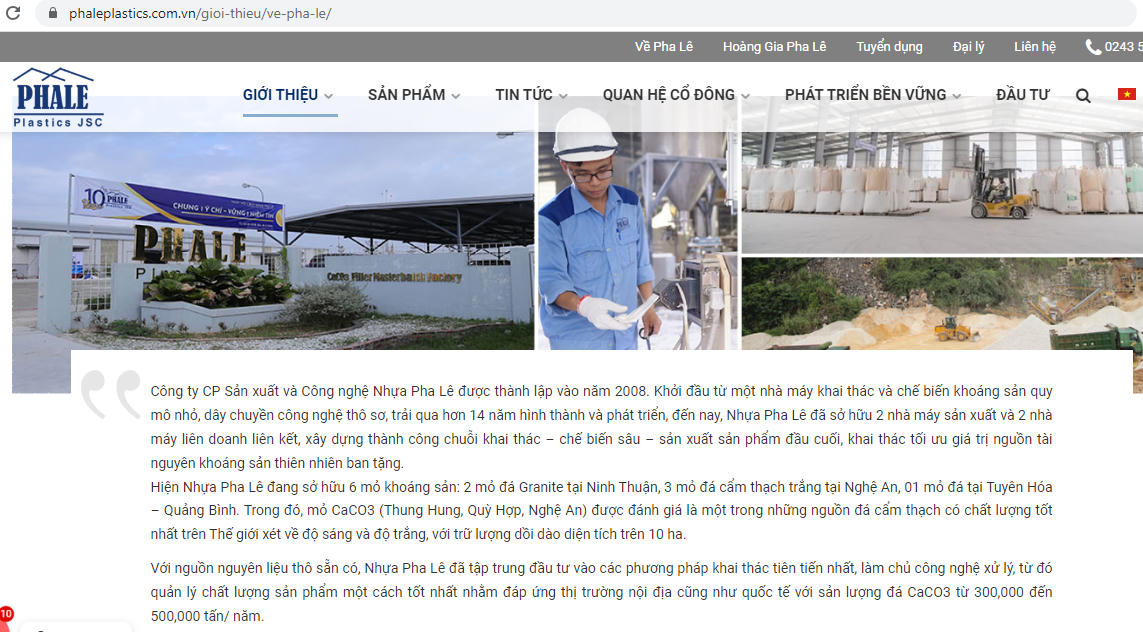This screenshot has height=632, width=1143.
Task: Open site search with the magnifier icon
Action: [1083, 95]
